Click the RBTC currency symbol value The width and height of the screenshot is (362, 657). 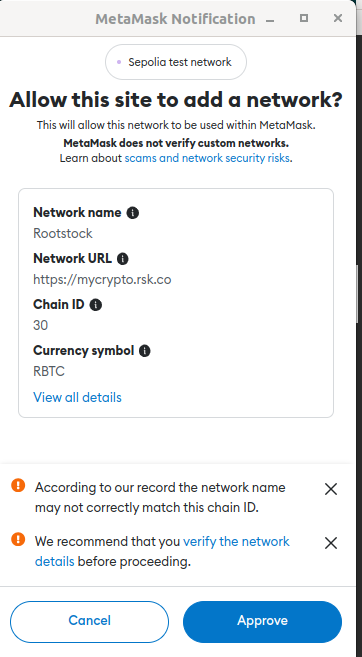click(49, 371)
